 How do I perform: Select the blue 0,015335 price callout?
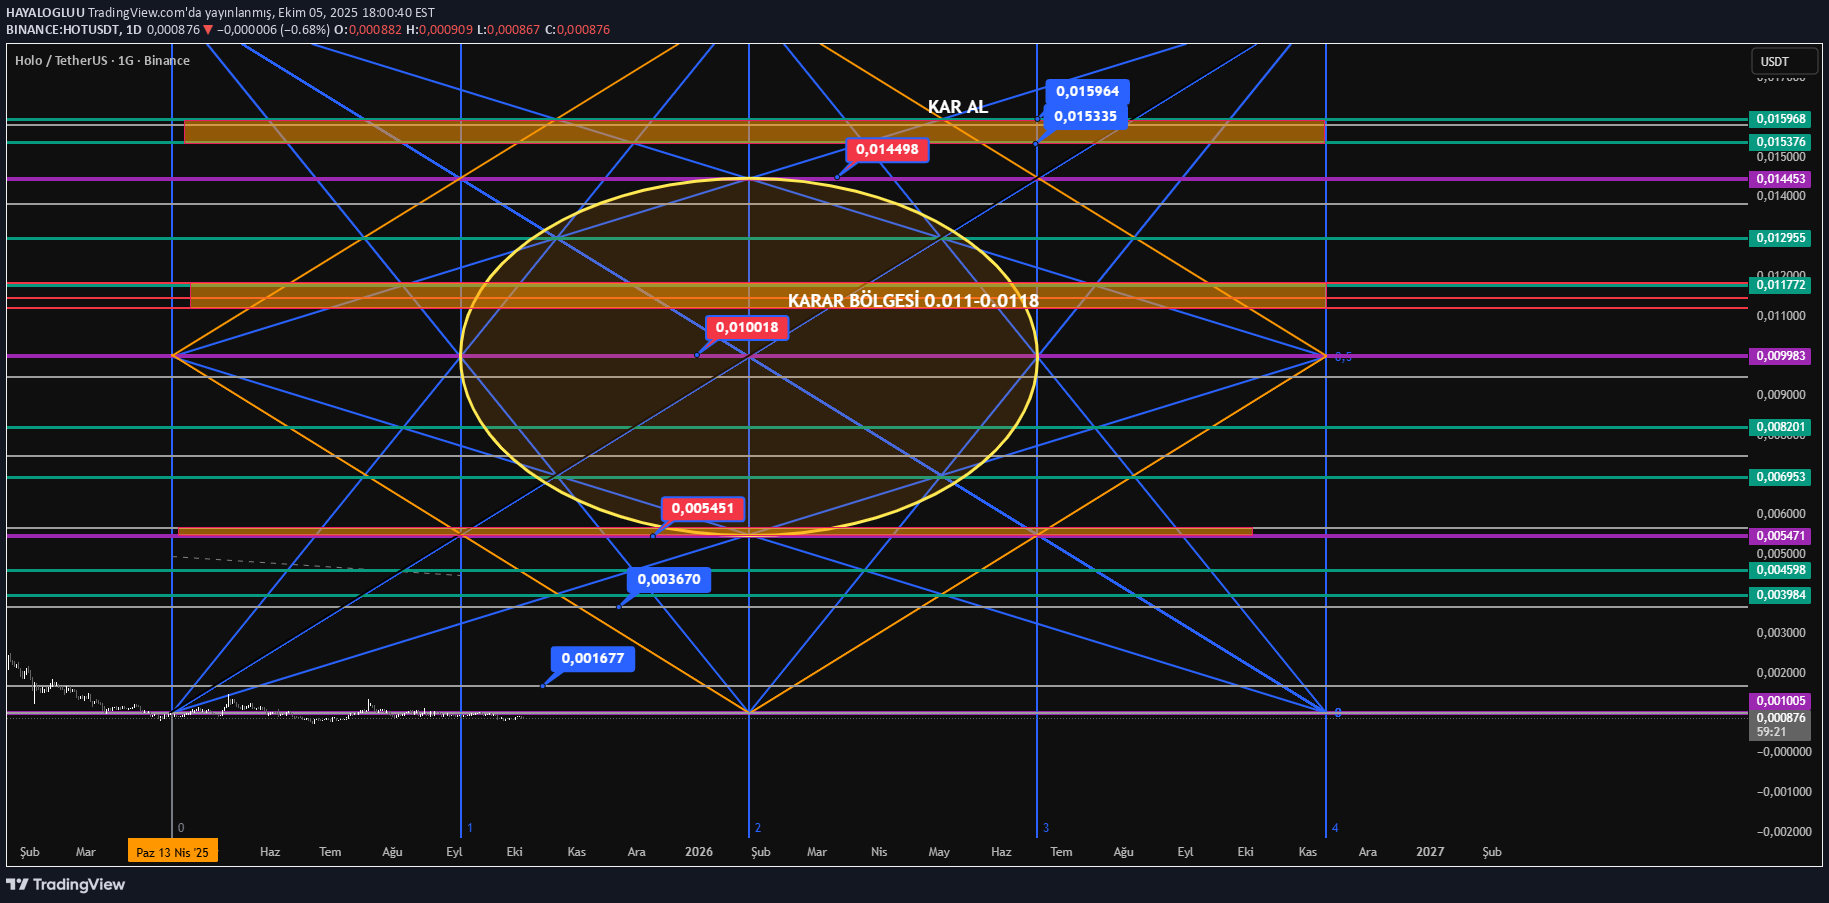point(1085,117)
